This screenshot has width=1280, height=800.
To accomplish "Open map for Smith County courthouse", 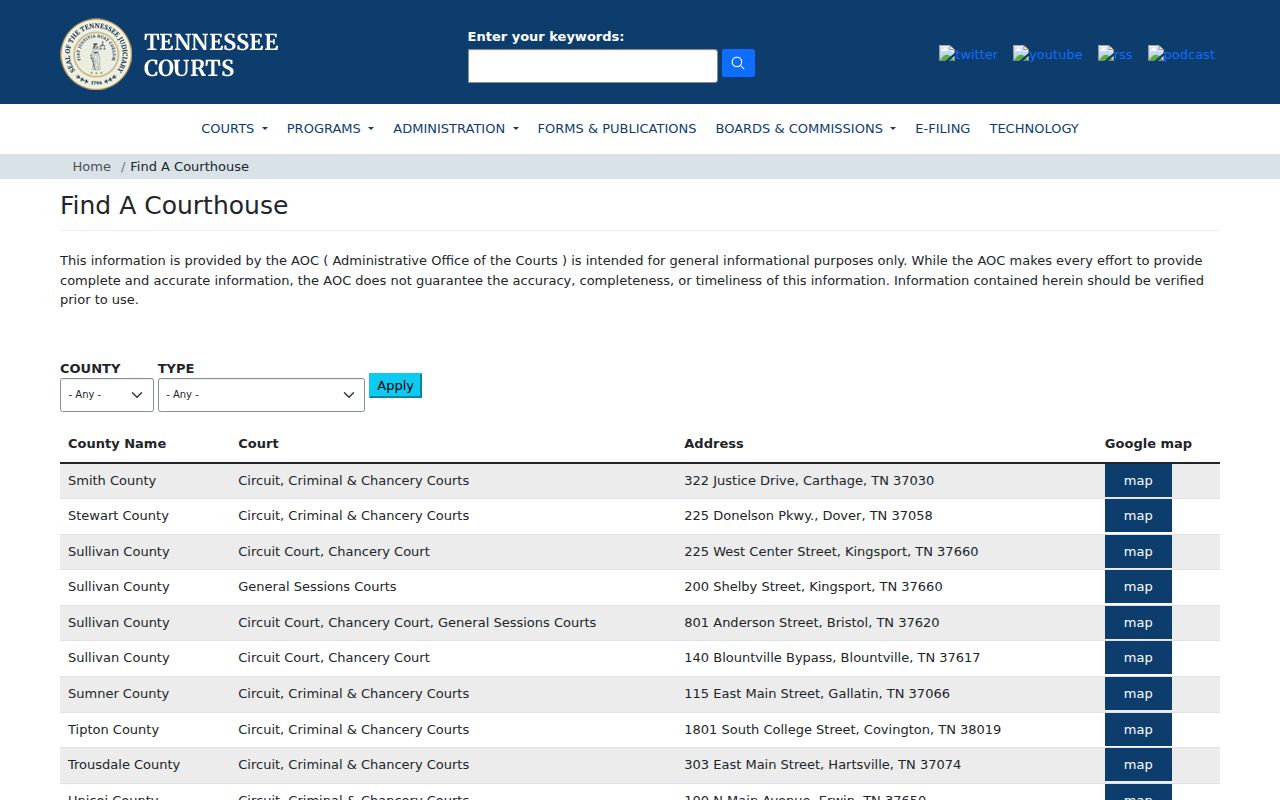I will [1138, 481].
